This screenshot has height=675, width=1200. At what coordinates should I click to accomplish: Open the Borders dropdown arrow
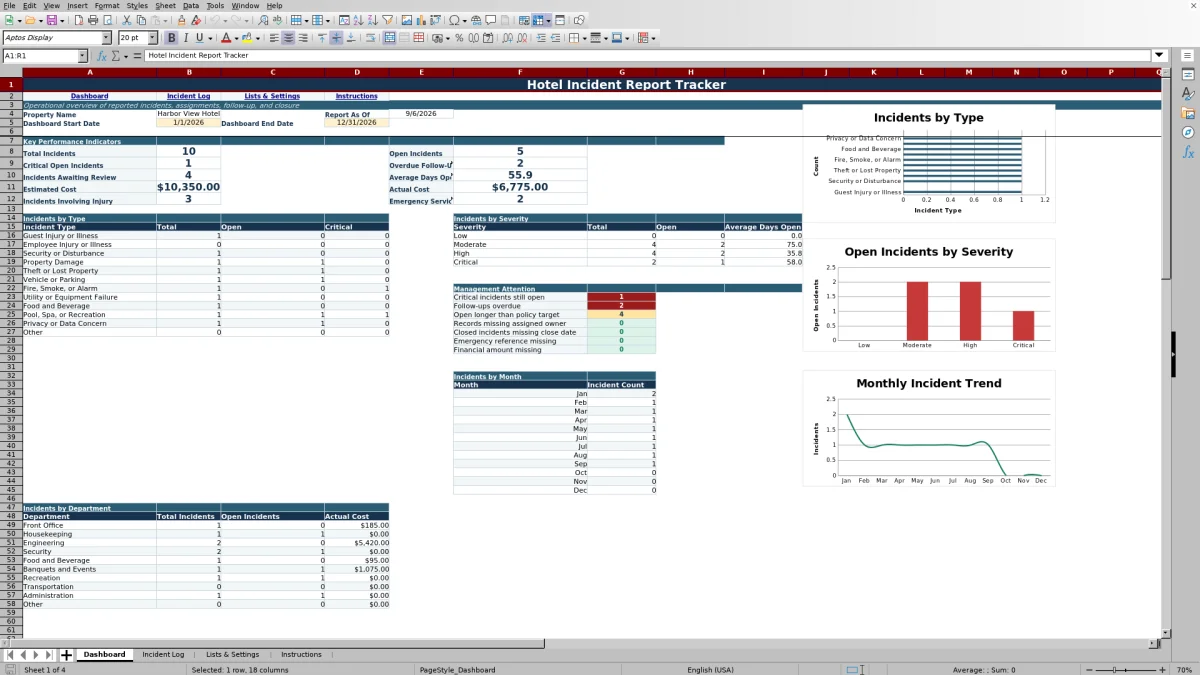pyautogui.click(x=584, y=38)
